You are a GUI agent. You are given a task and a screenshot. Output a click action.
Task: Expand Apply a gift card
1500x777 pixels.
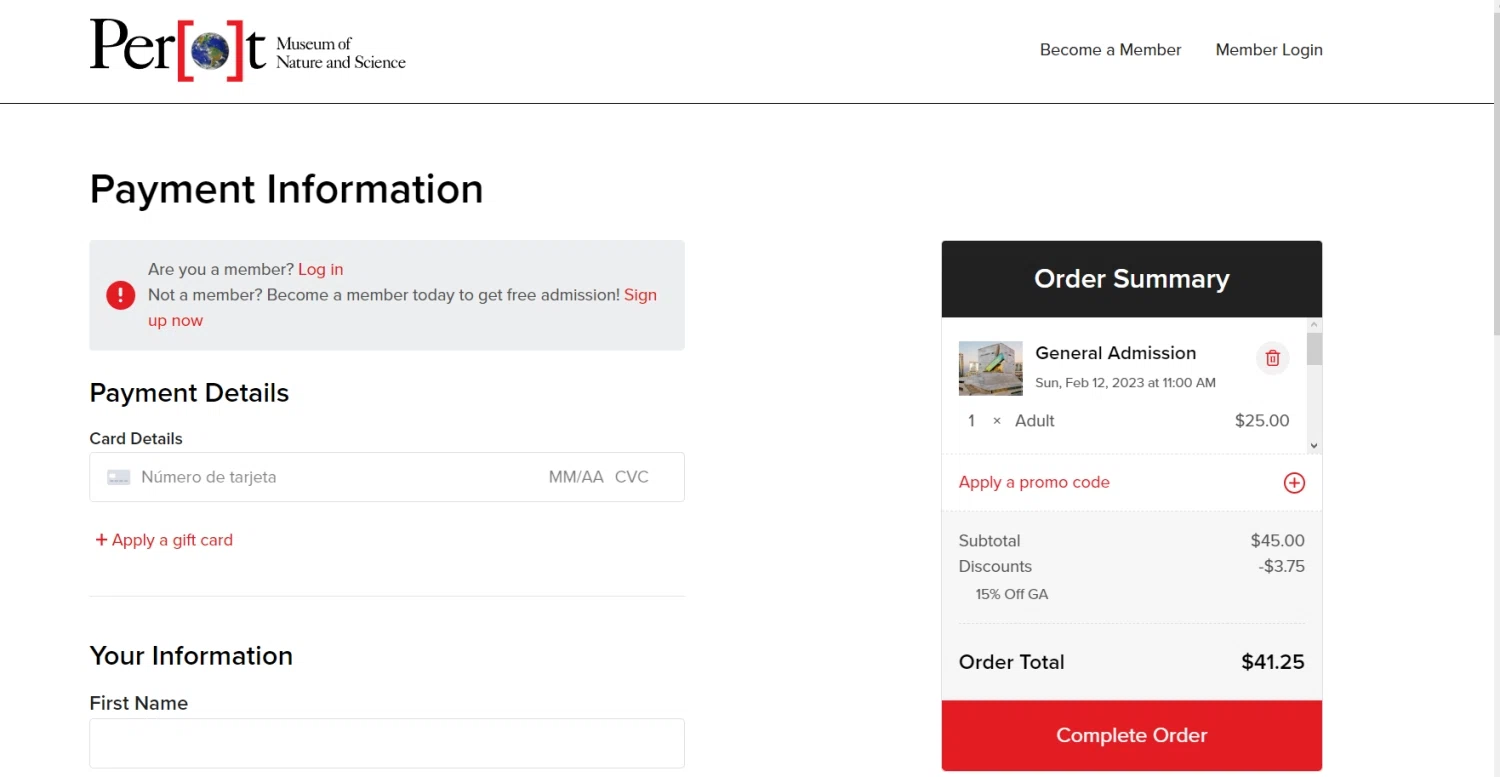tap(164, 540)
